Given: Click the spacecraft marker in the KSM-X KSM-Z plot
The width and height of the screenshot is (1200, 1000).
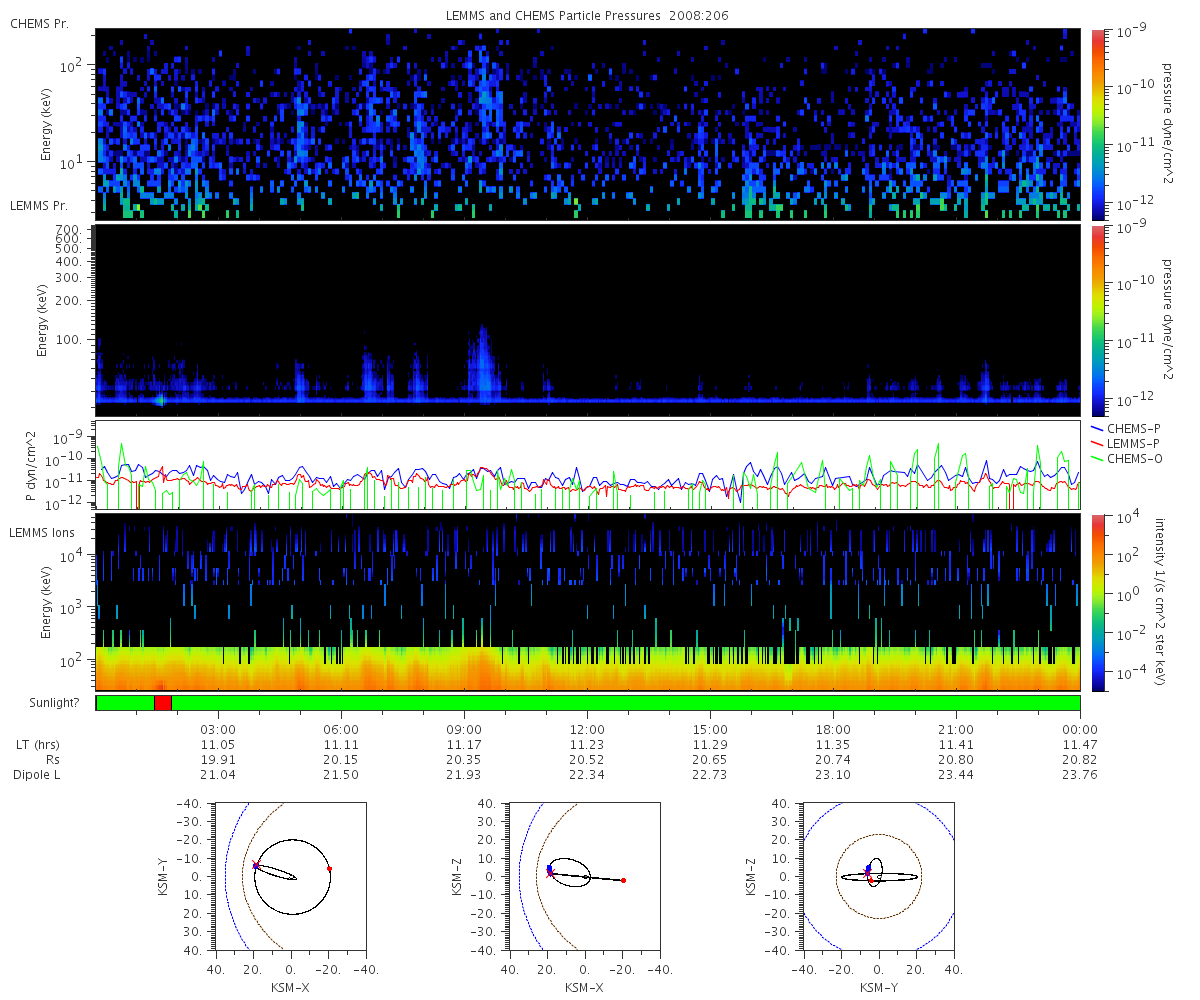Looking at the screenshot, I should click(549, 870).
